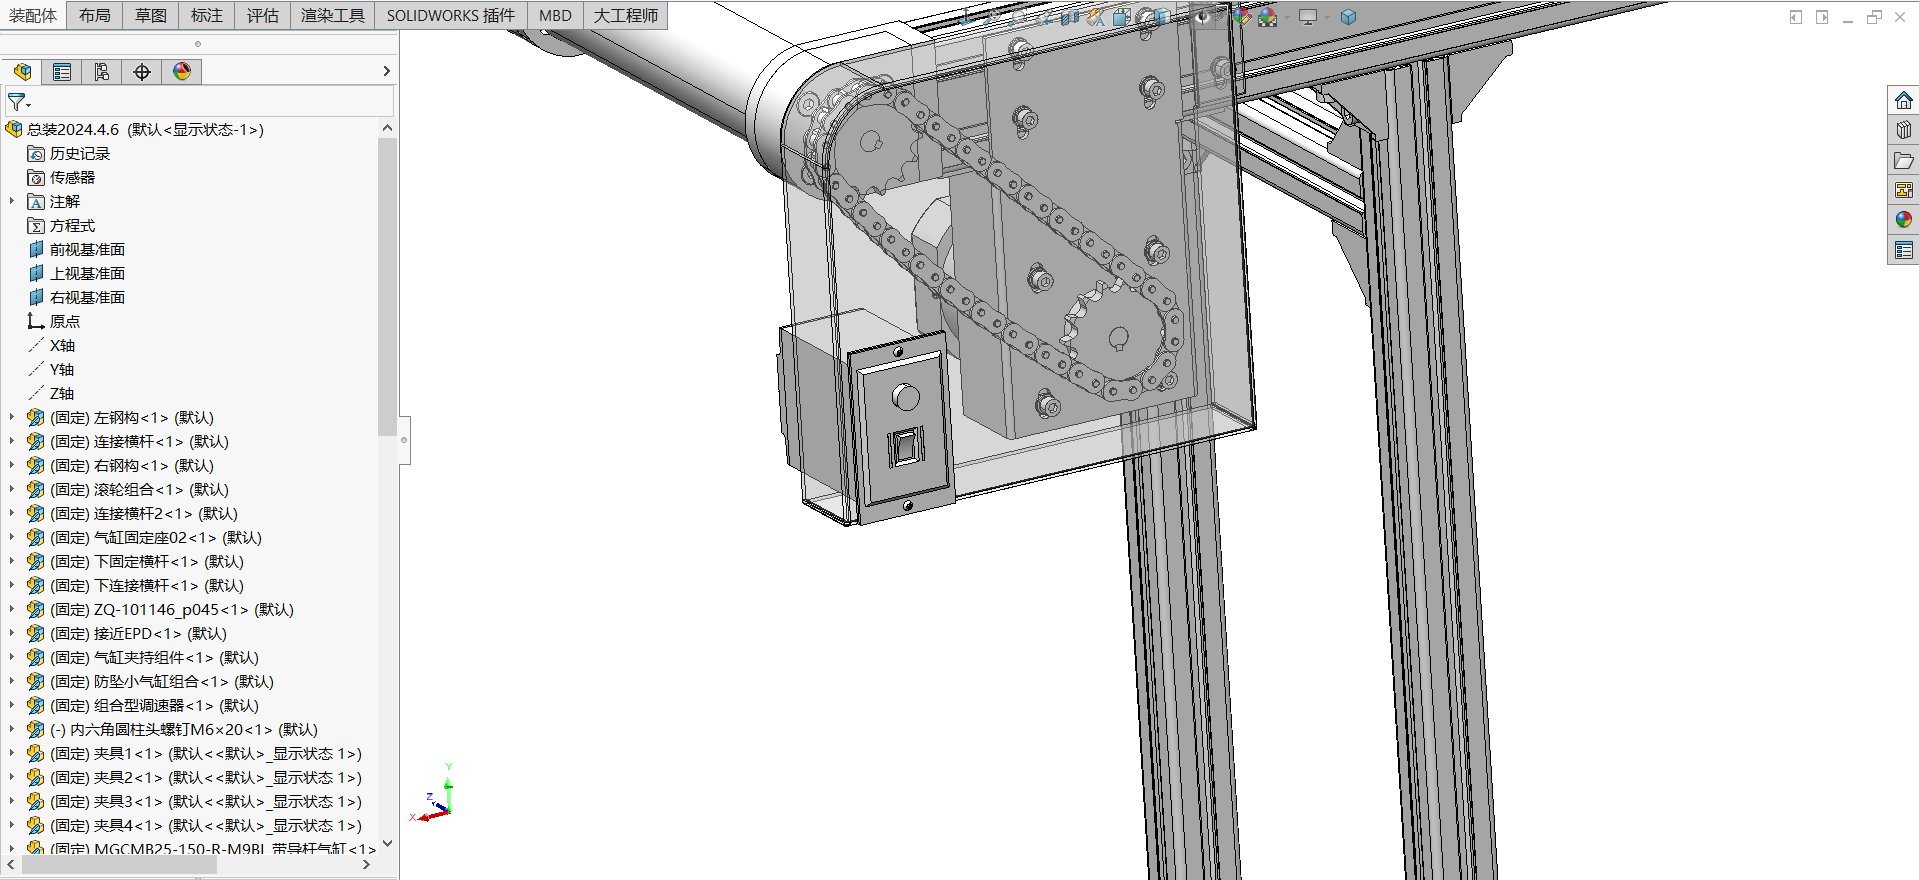This screenshot has height=880, width=1919.
Task: Open the SOLIDWORKS 插件 tab
Action: pyautogui.click(x=451, y=15)
